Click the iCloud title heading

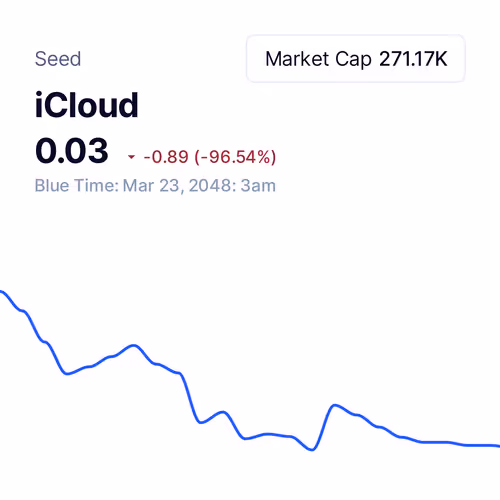(x=86, y=105)
